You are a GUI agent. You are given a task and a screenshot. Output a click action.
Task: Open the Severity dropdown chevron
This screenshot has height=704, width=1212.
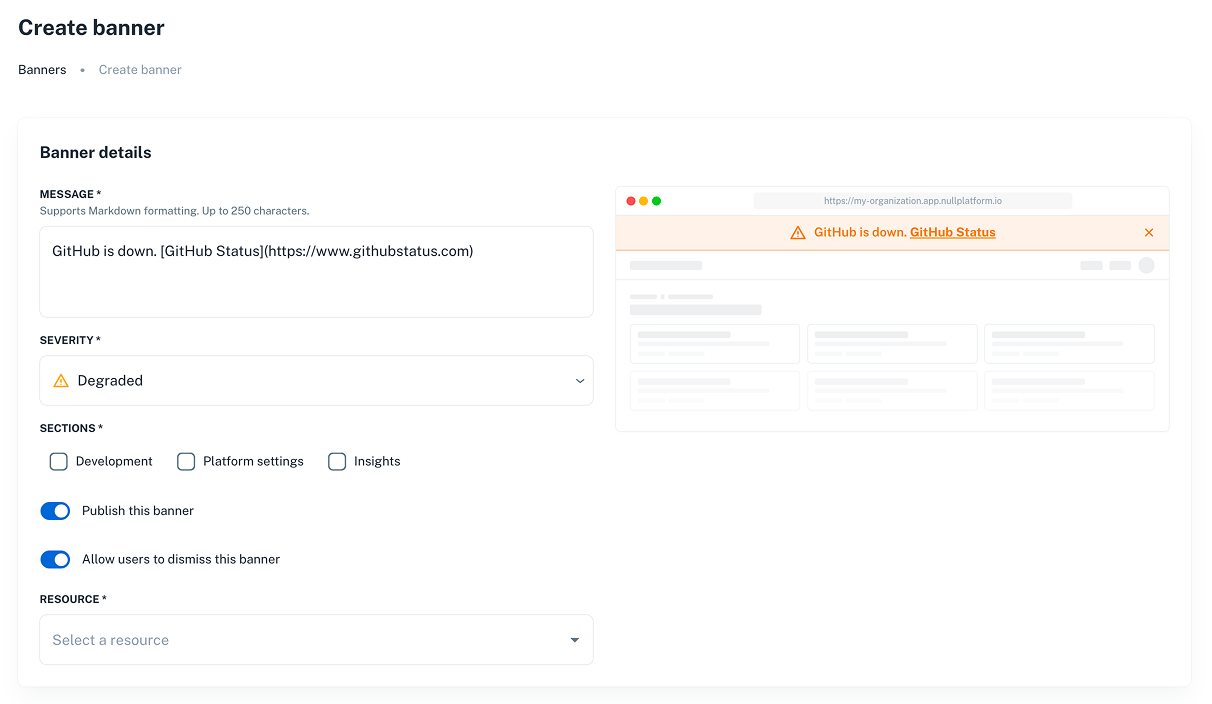pyautogui.click(x=580, y=381)
